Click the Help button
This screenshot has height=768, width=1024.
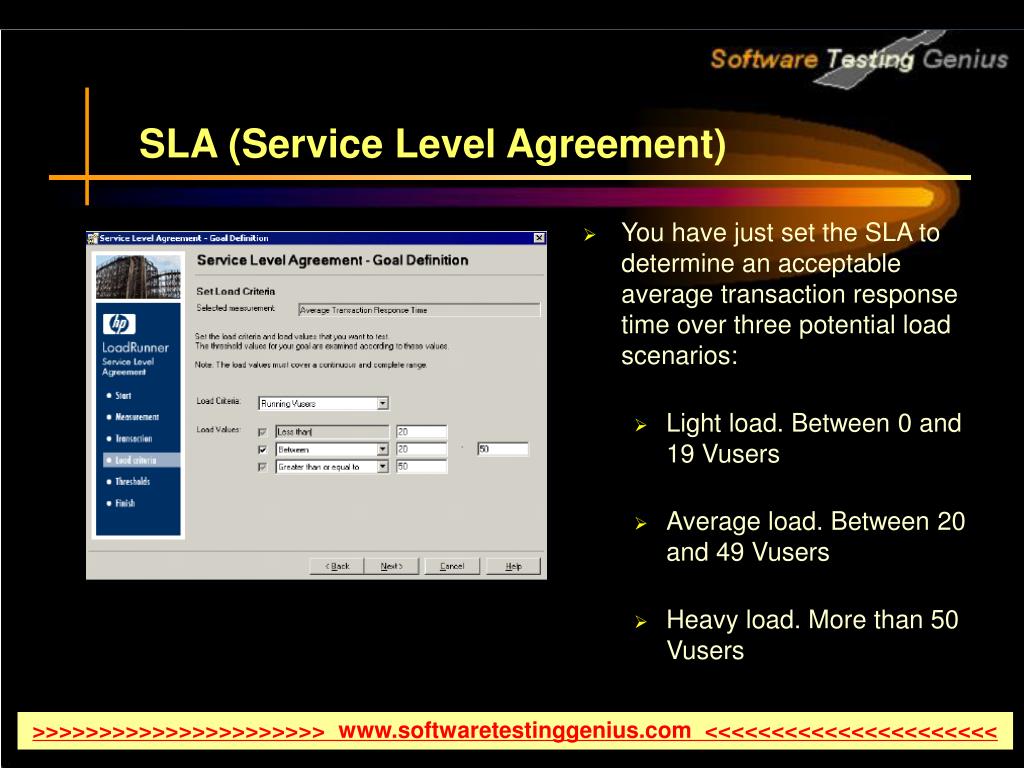pyautogui.click(x=513, y=566)
